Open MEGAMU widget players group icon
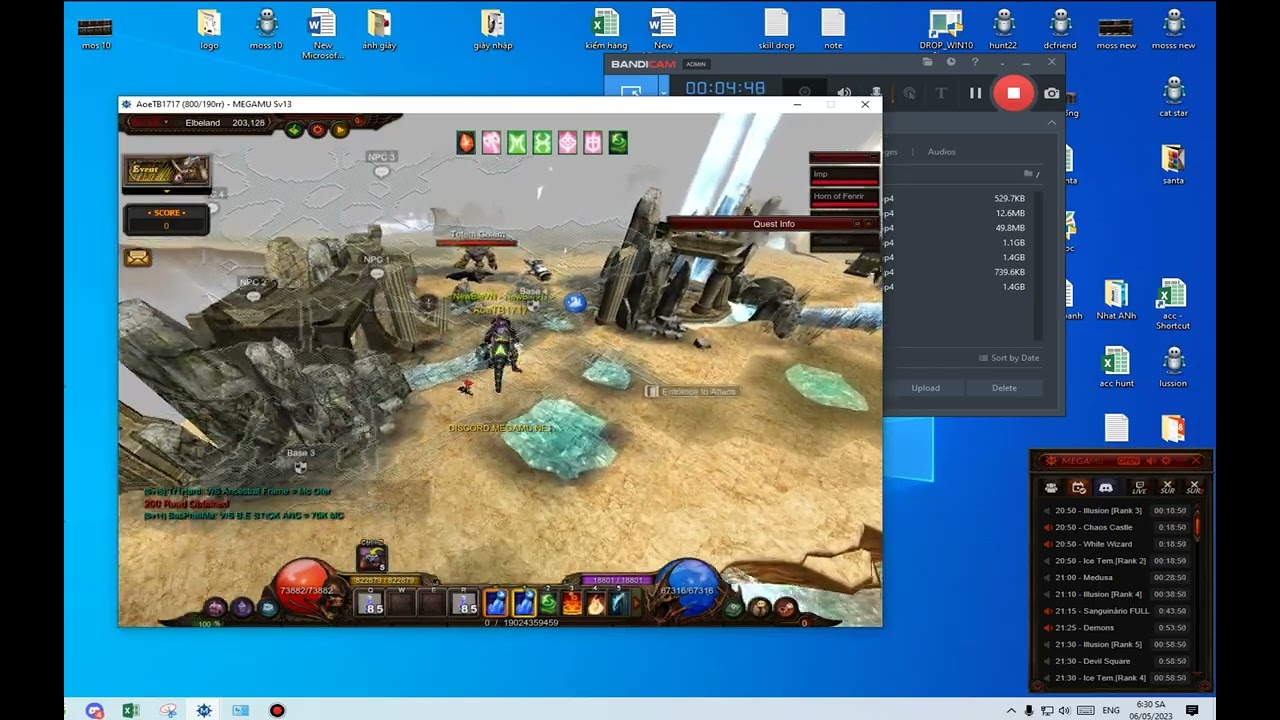 [x=1051, y=487]
